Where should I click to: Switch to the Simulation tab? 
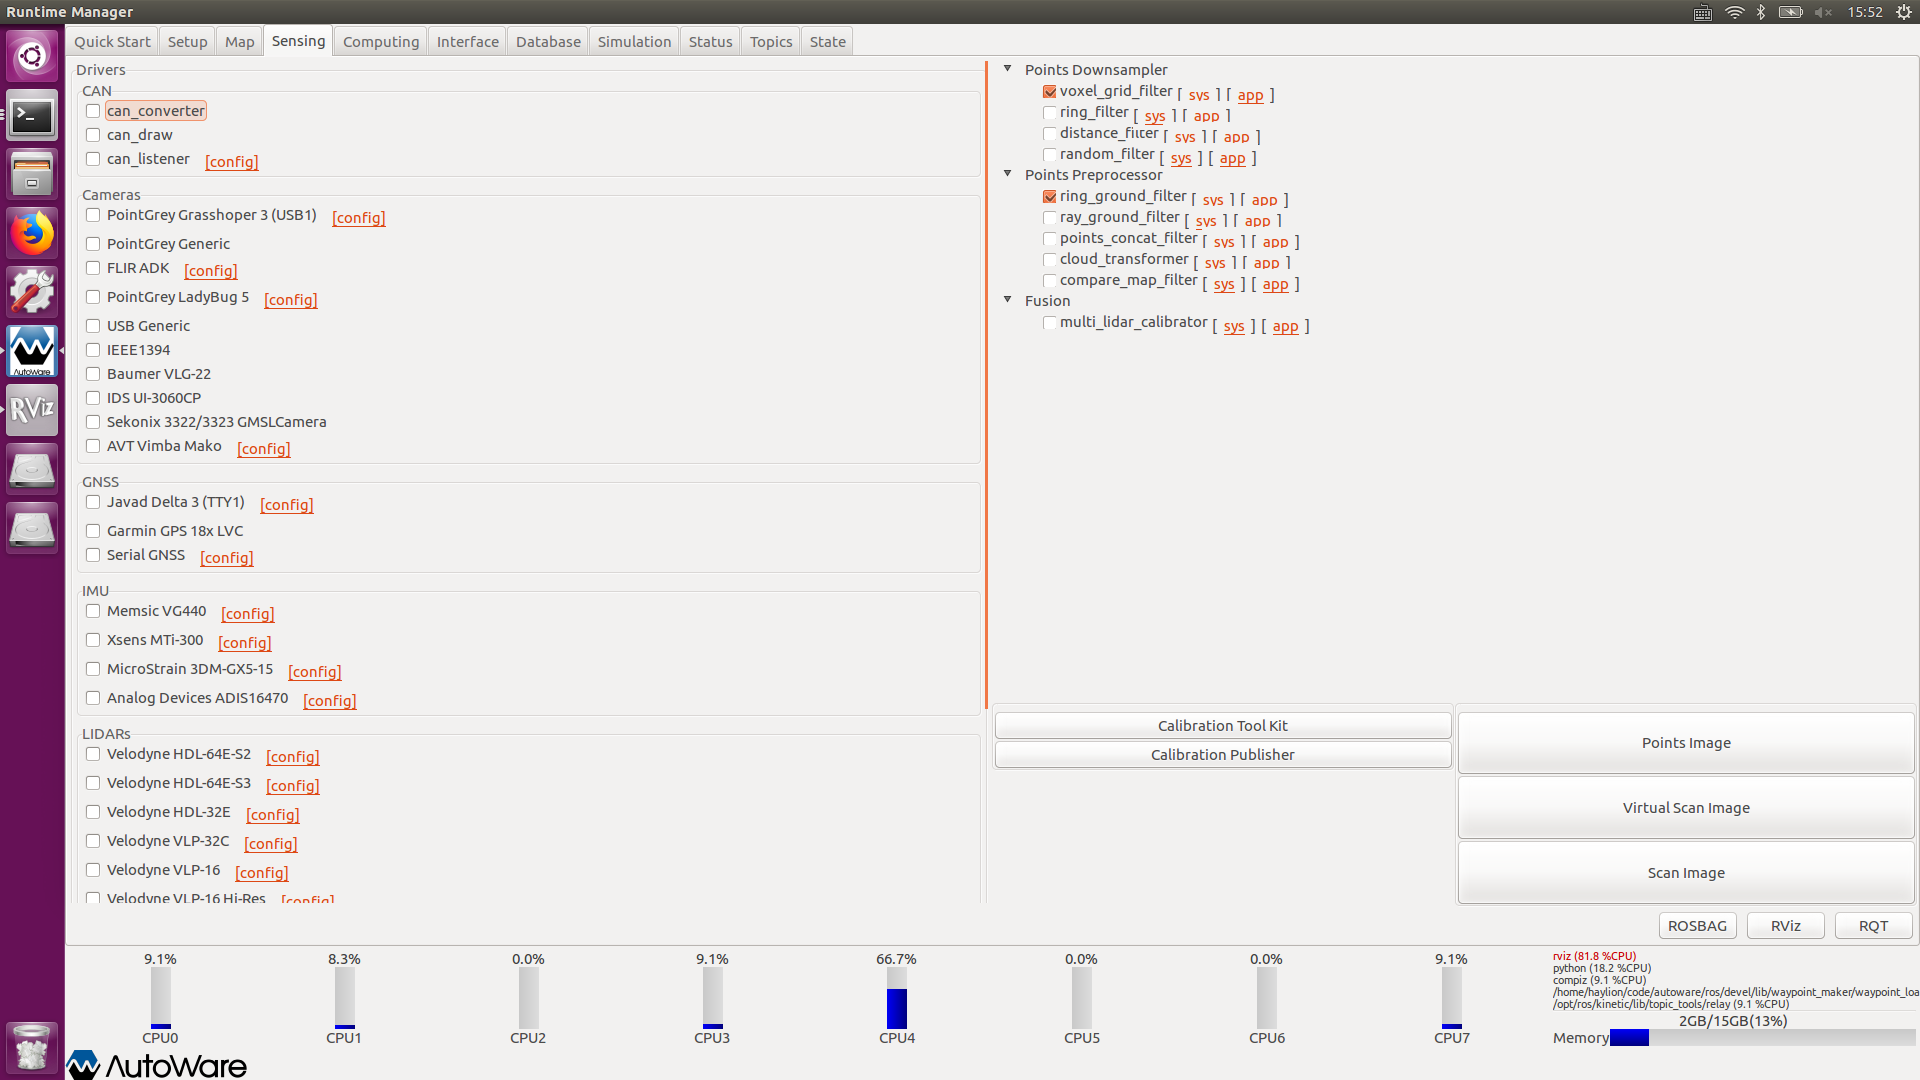pyautogui.click(x=634, y=42)
